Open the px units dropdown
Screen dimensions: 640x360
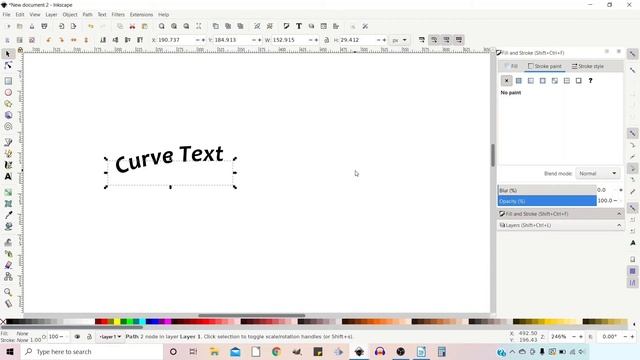point(399,40)
